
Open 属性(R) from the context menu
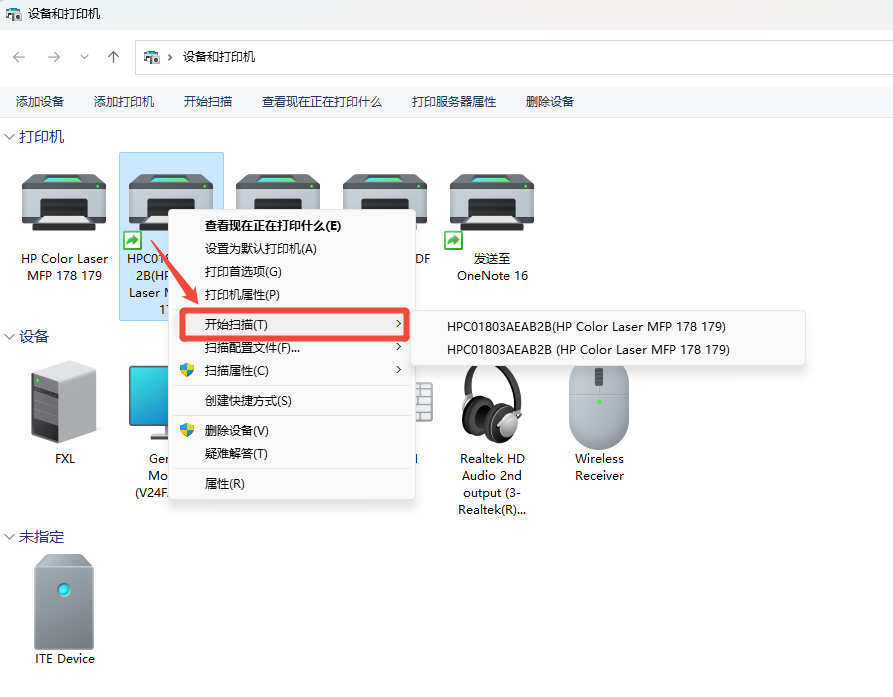coord(292,483)
